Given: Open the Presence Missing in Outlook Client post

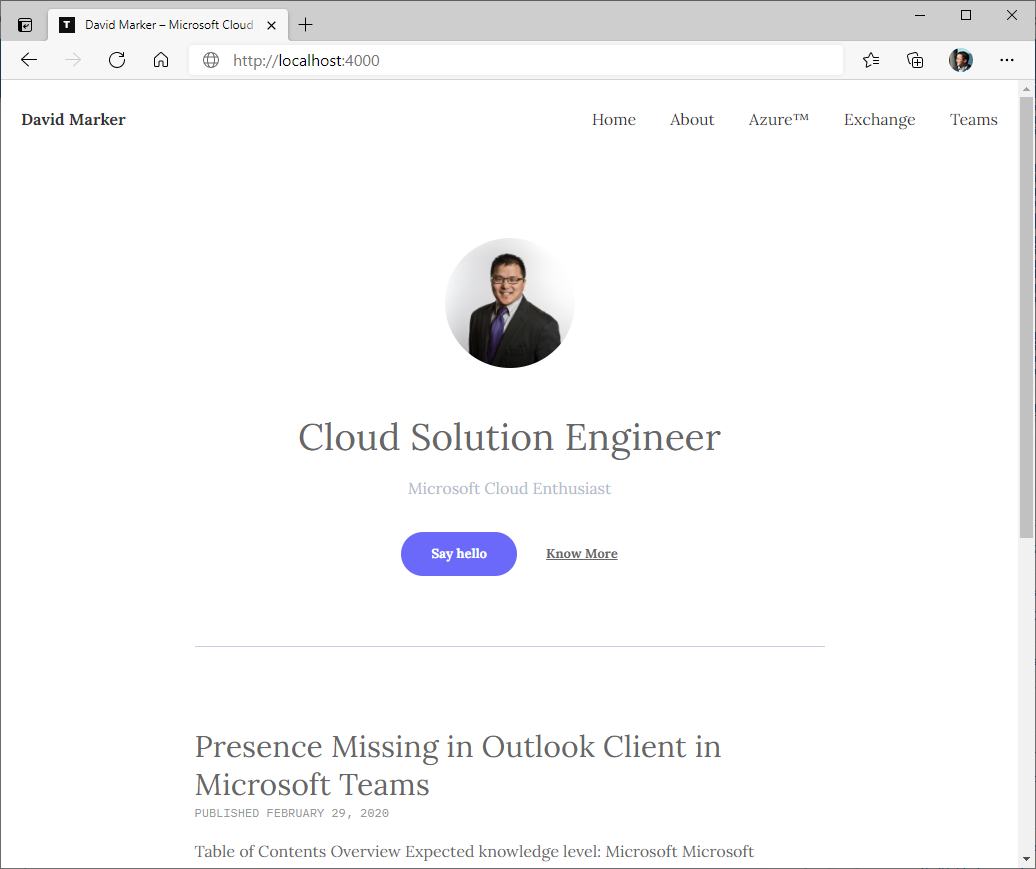Looking at the screenshot, I should tap(458, 765).
